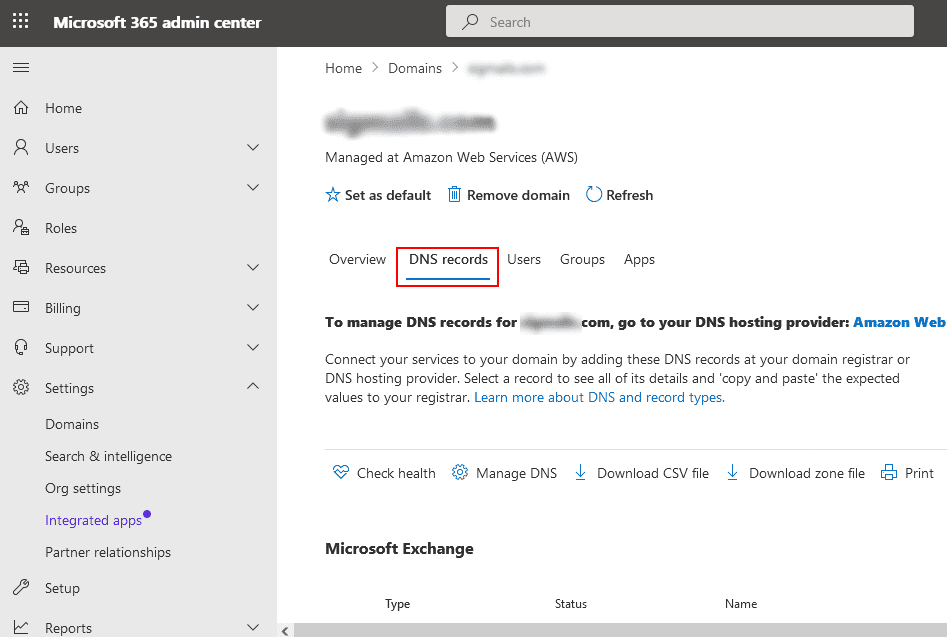Expand the Billing section chevron
Image resolution: width=947 pixels, height=637 pixels.
pos(253,308)
